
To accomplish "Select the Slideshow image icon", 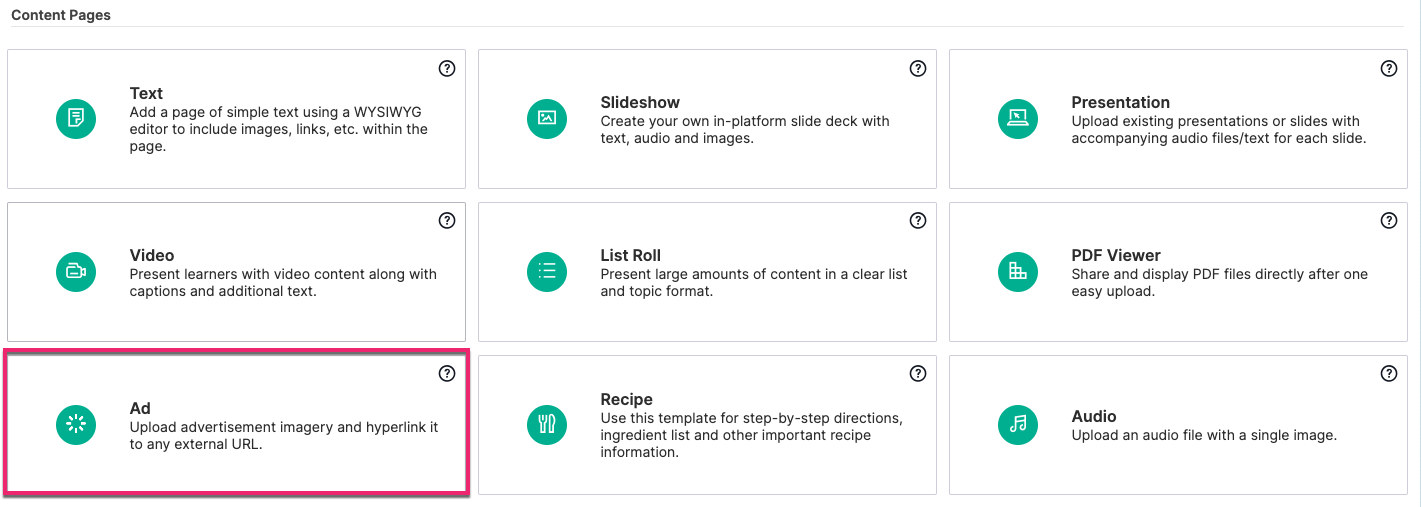I will click(547, 119).
